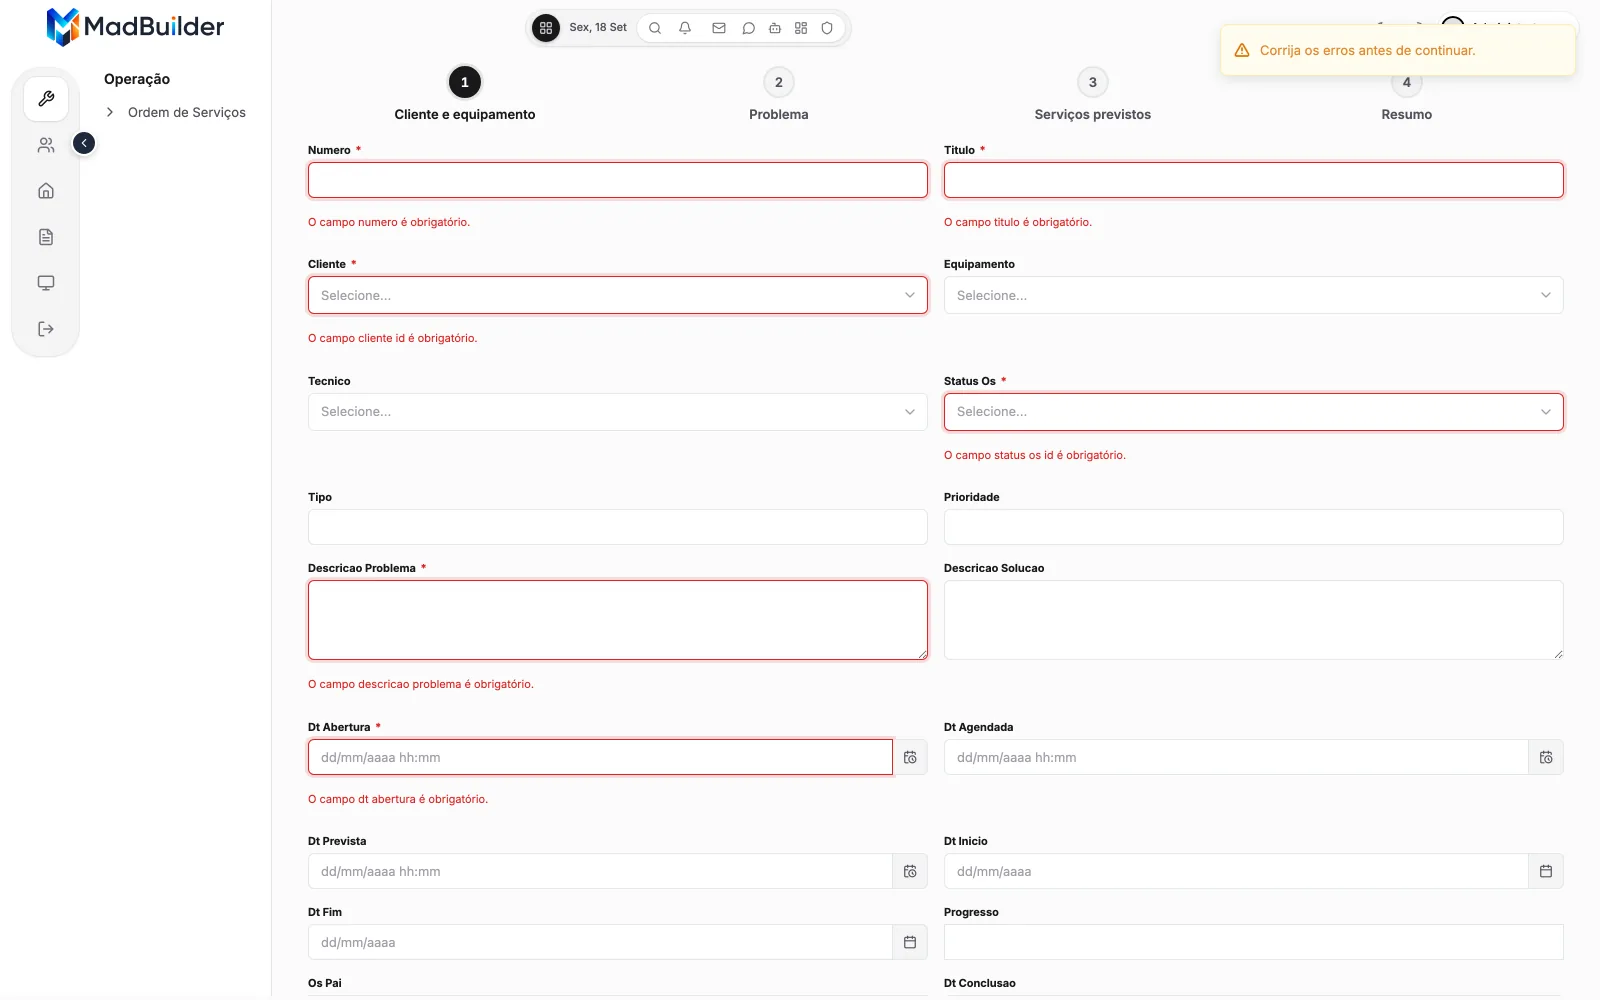Click error 'O campo descricao problema é obrigatório.'
This screenshot has width=1600, height=1000.
coord(421,684)
